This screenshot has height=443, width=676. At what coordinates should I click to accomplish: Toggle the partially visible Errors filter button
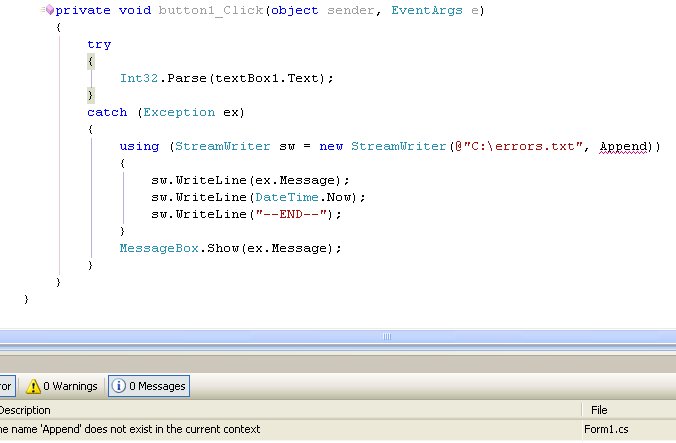click(6, 386)
